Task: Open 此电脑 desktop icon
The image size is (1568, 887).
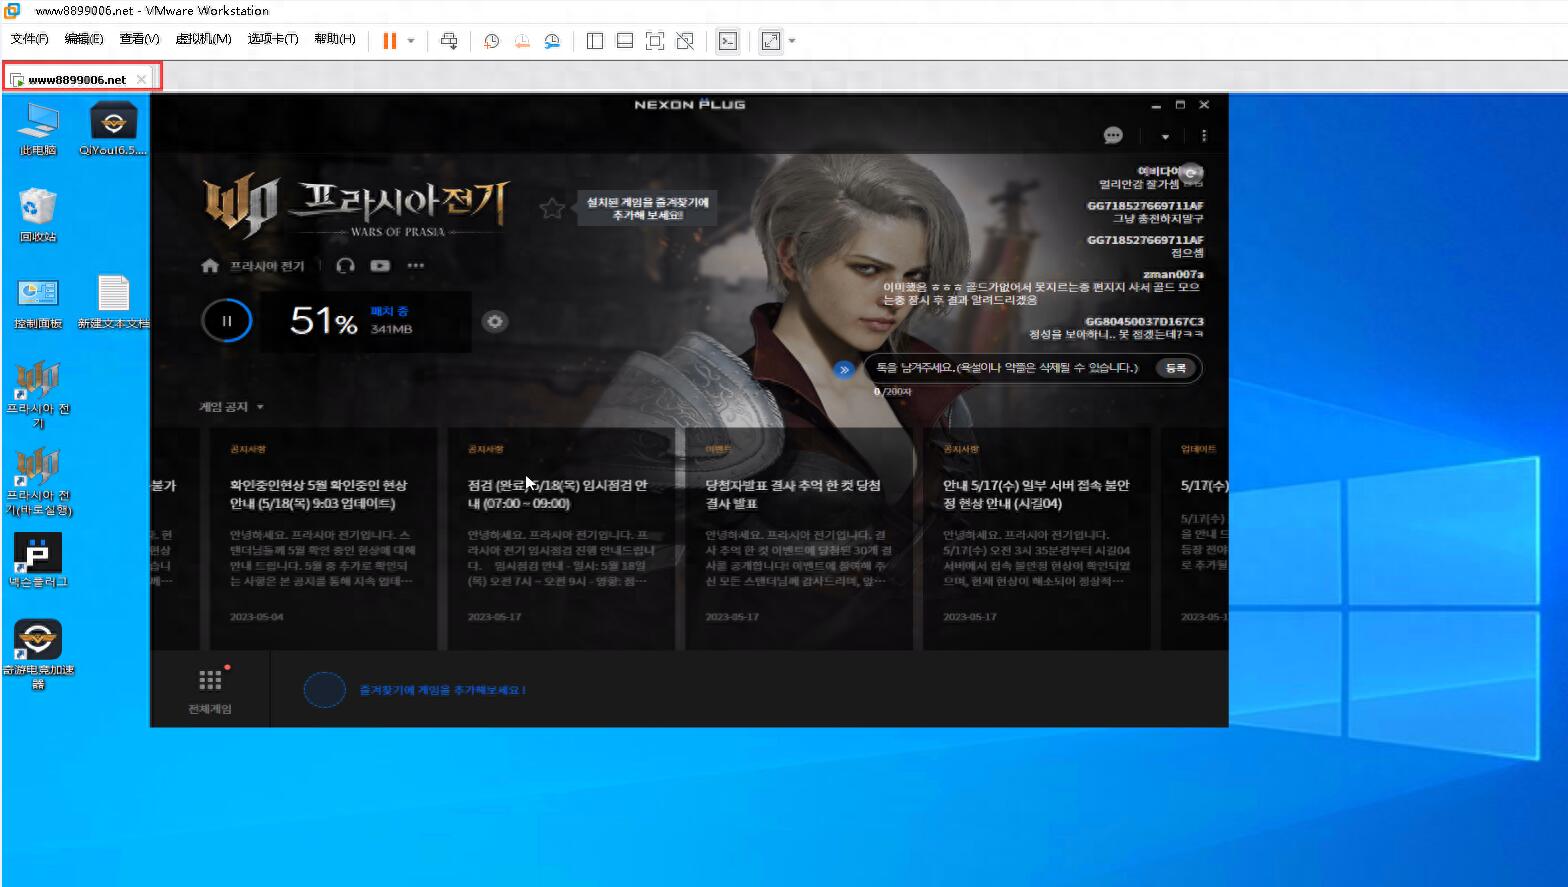Action: [x=38, y=129]
